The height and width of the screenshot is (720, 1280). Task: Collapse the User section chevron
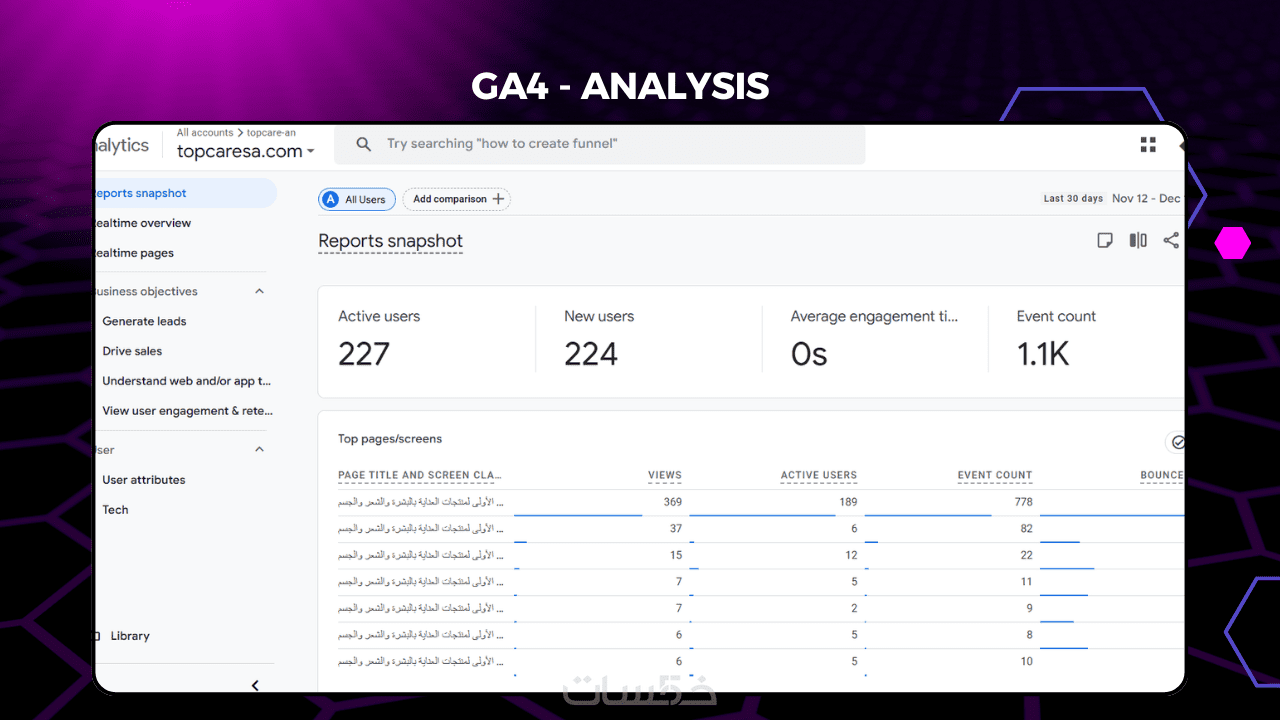(260, 450)
